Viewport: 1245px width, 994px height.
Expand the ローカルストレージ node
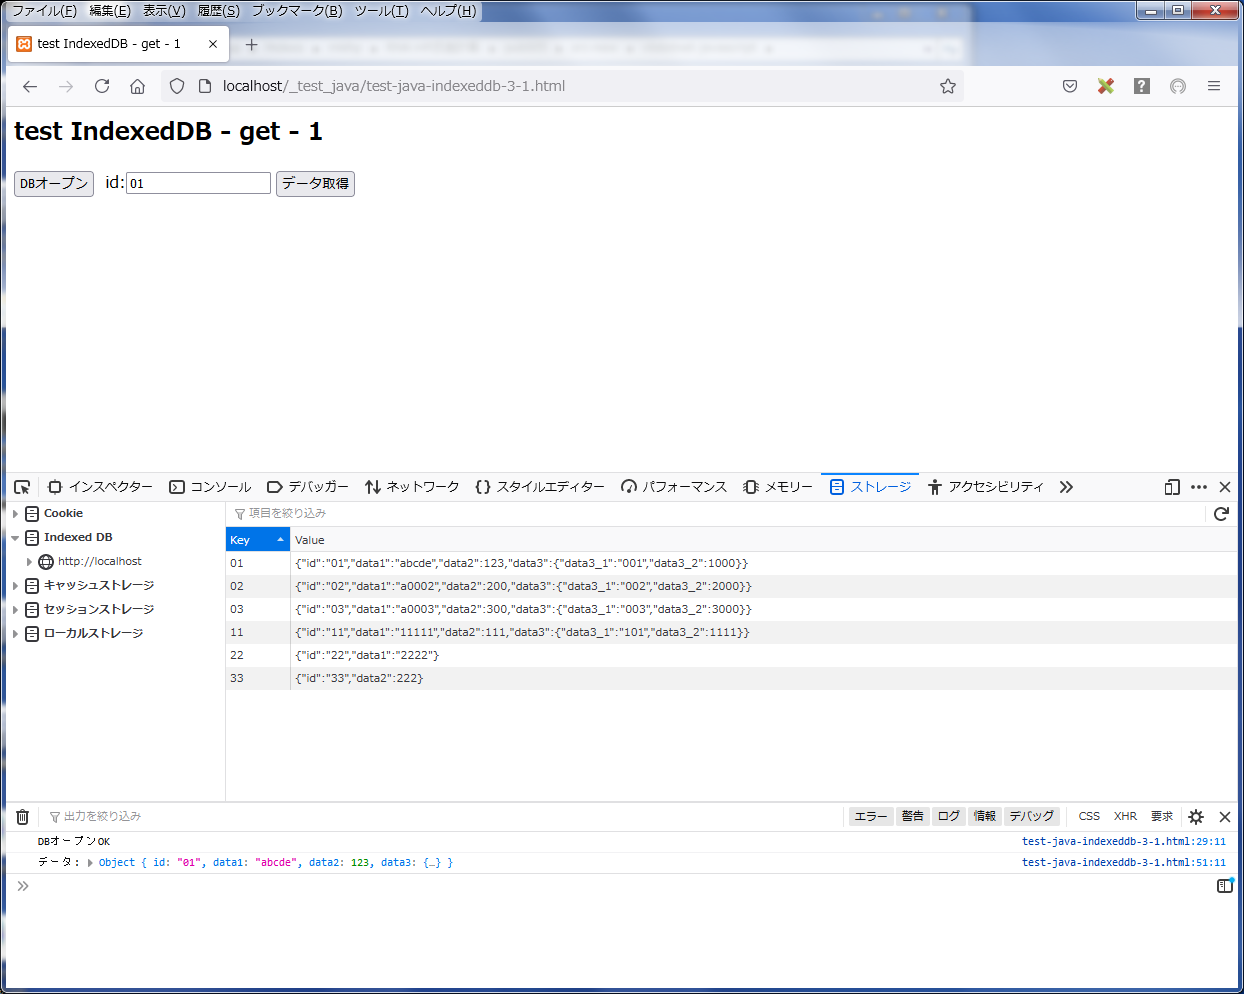[x=15, y=634]
